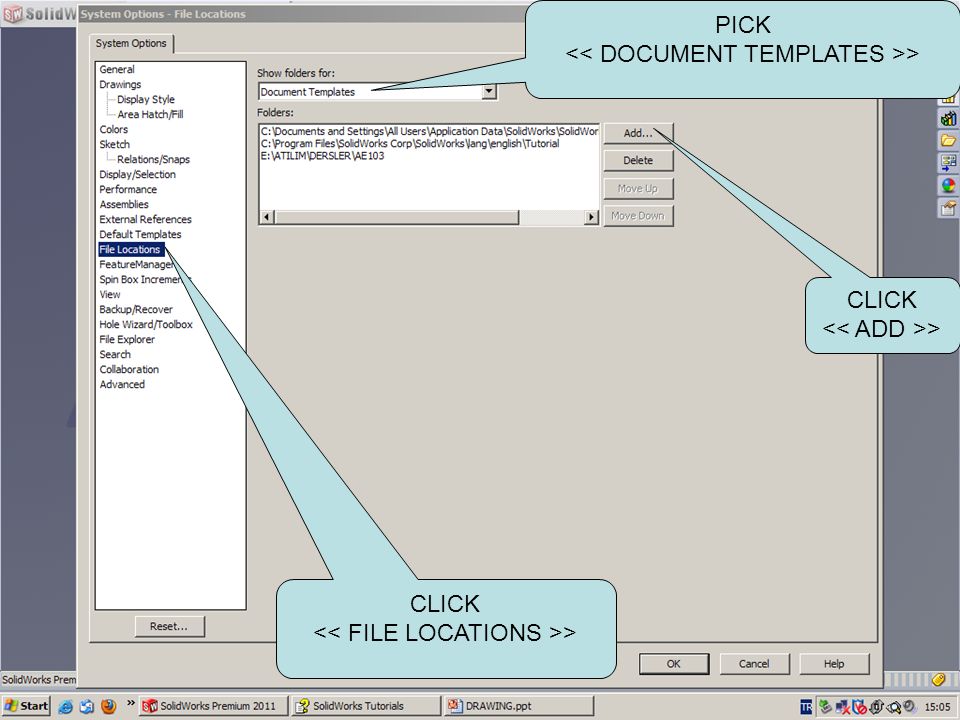Open the Custom Properties task pane icon
The width and height of the screenshot is (960, 720).
click(948, 208)
